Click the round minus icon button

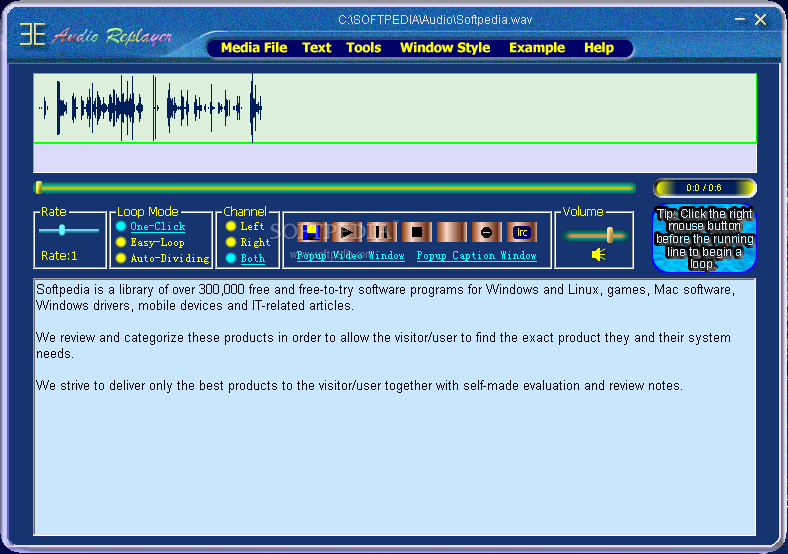pos(486,232)
